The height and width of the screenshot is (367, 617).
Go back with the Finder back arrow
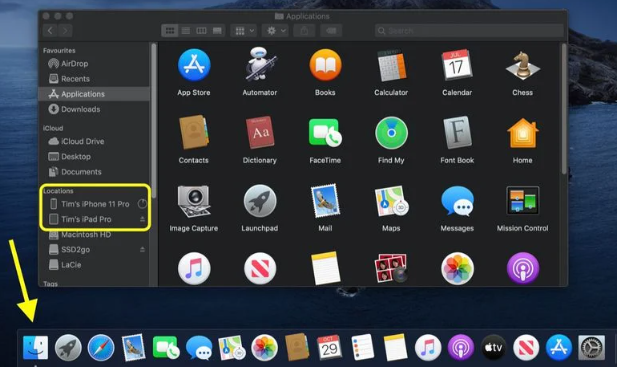pyautogui.click(x=50, y=31)
